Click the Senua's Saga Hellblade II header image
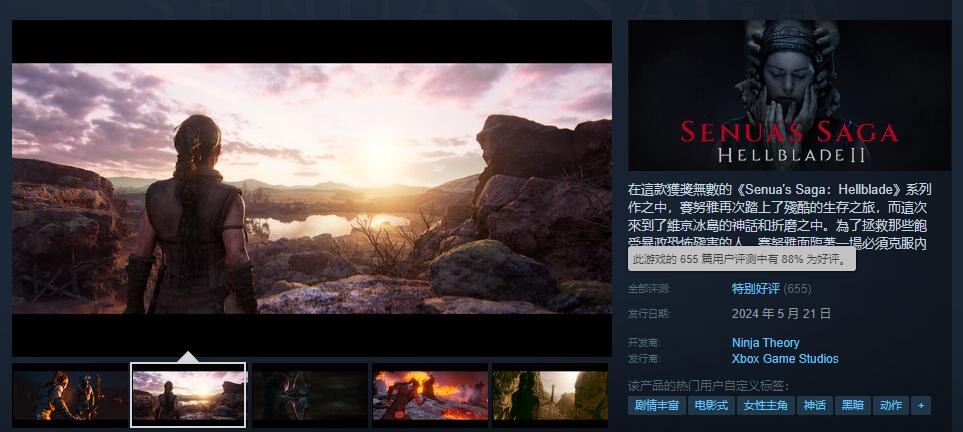963x432 pixels. pos(789,95)
